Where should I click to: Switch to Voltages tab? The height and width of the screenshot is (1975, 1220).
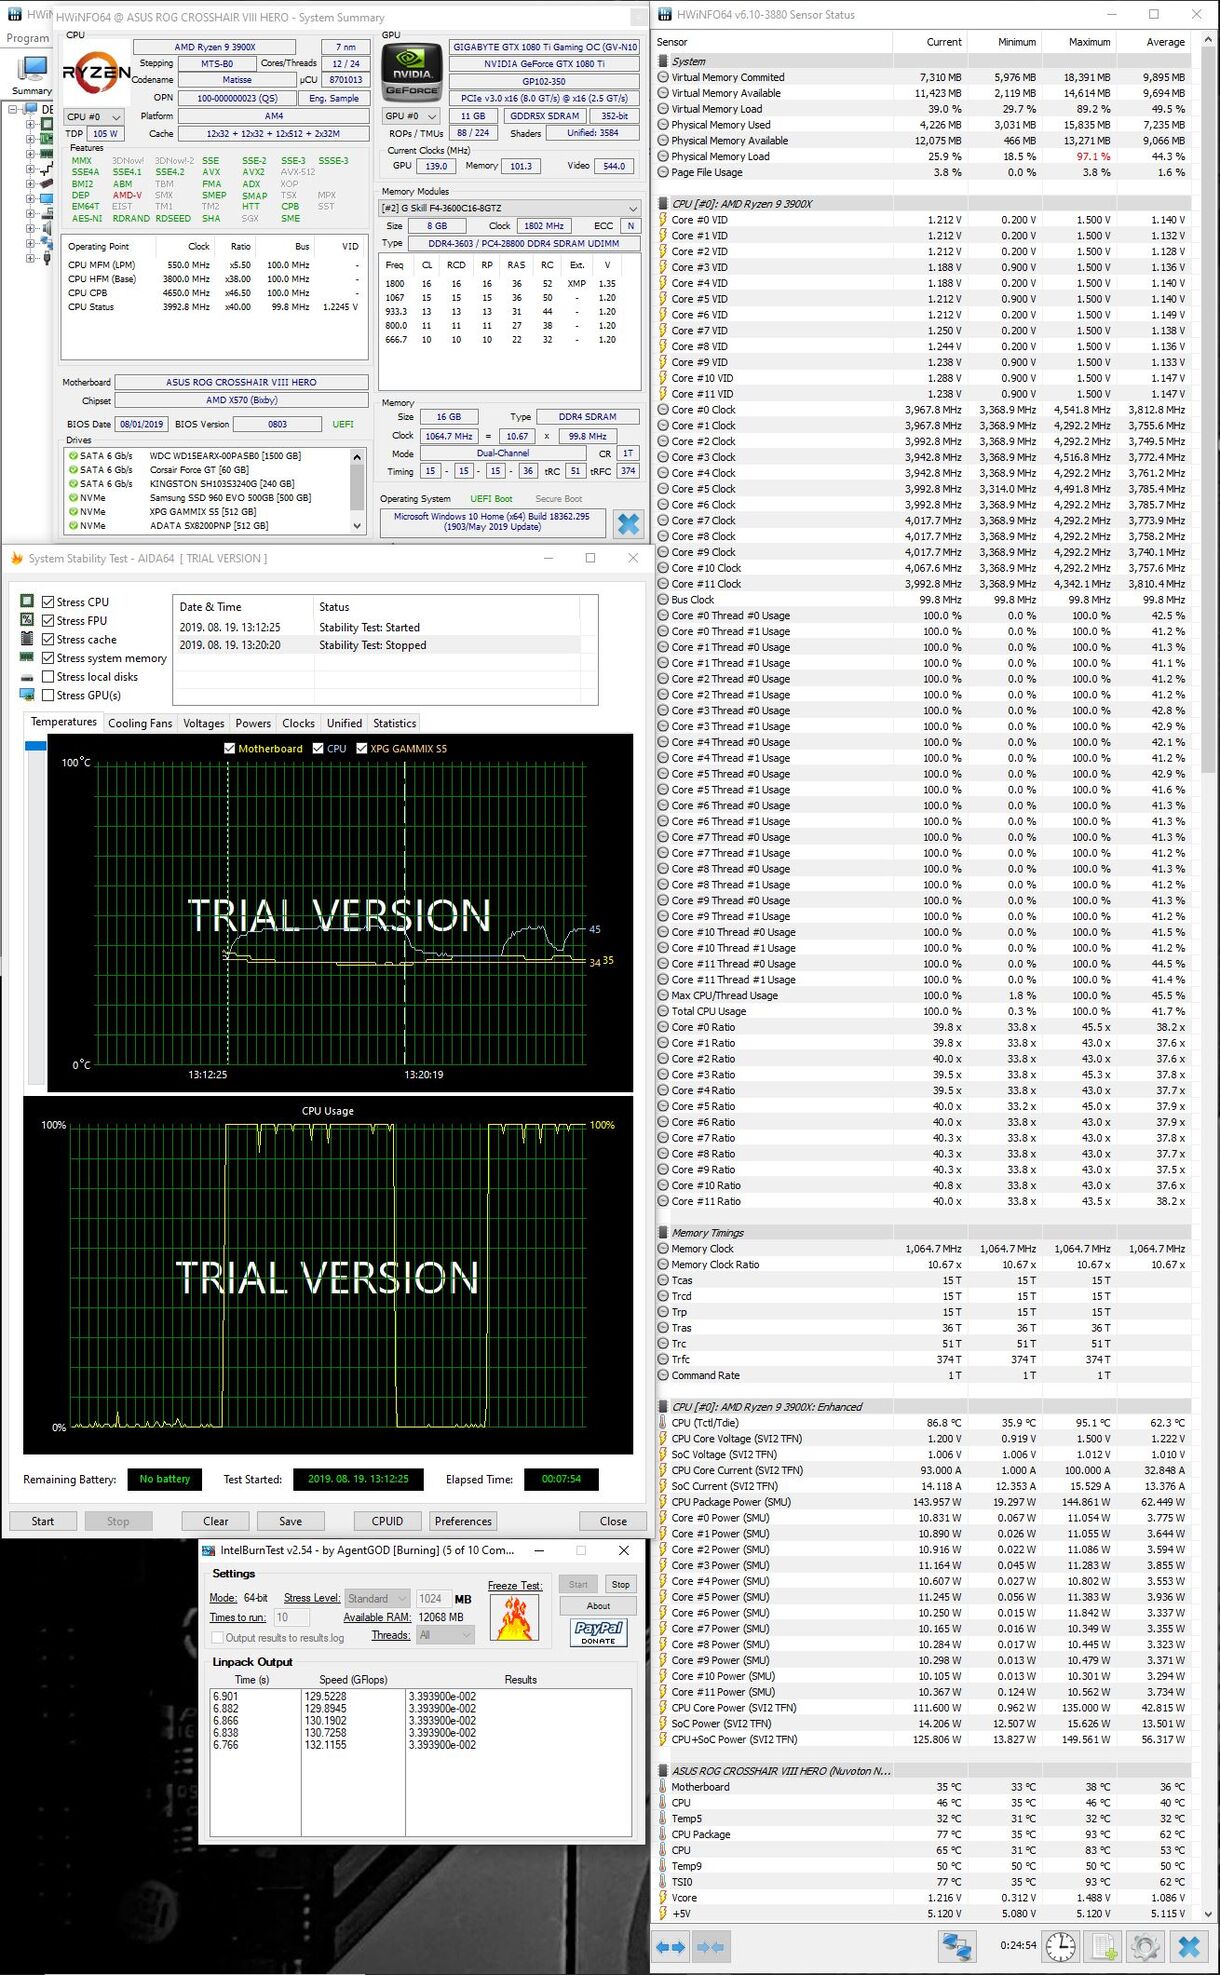coord(204,723)
